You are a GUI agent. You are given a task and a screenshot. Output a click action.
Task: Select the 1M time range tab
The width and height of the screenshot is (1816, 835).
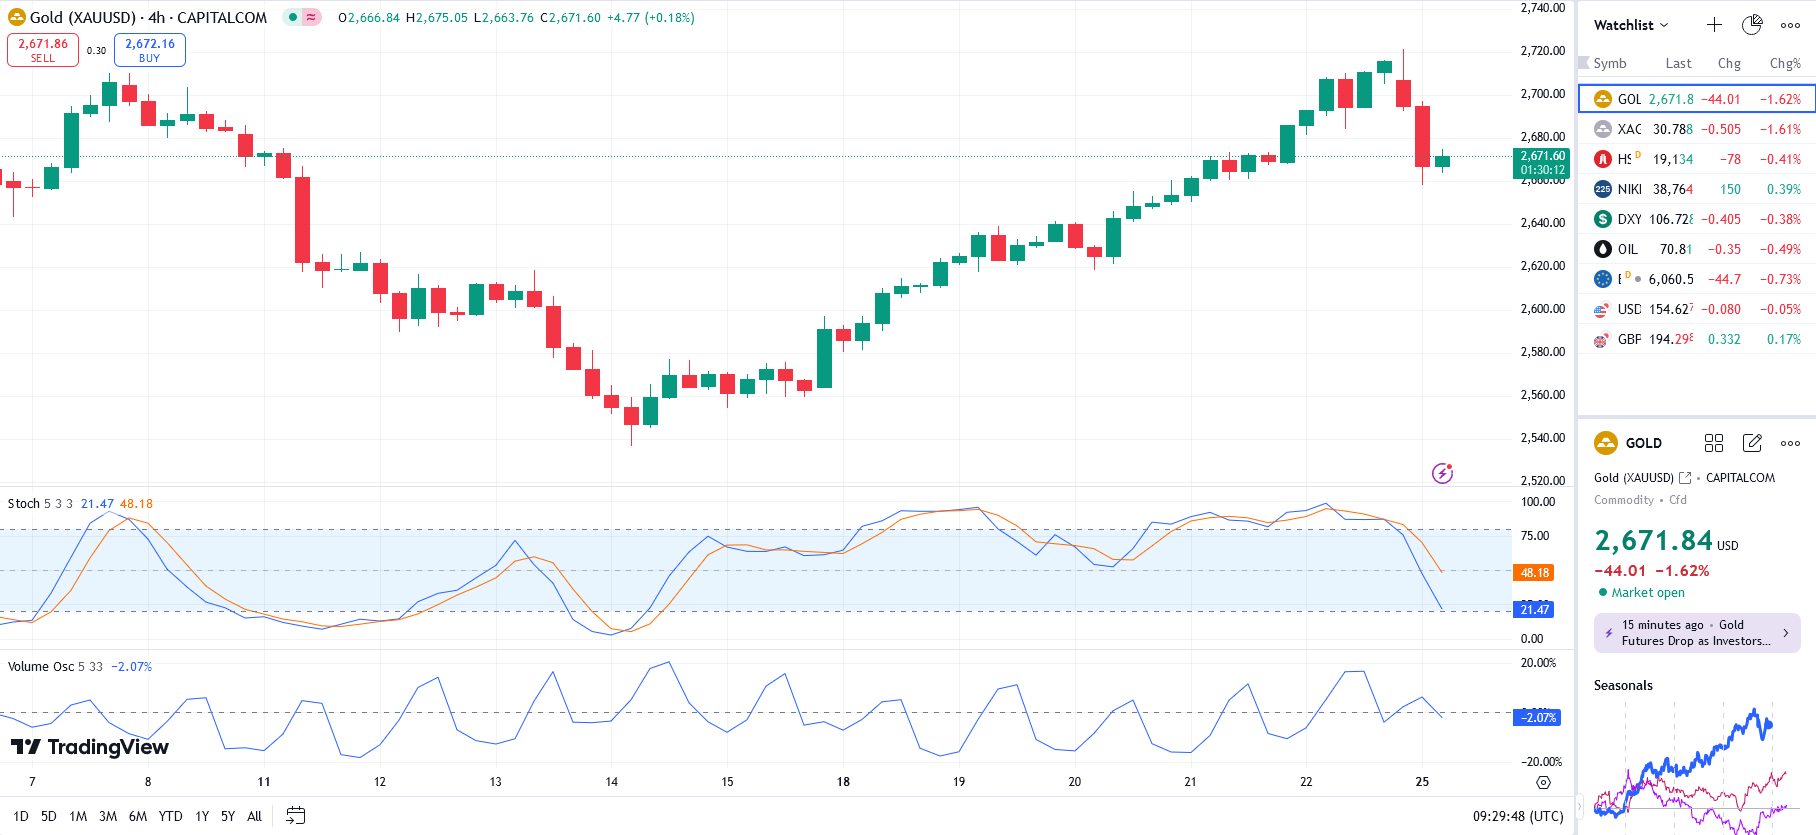pyautogui.click(x=78, y=816)
